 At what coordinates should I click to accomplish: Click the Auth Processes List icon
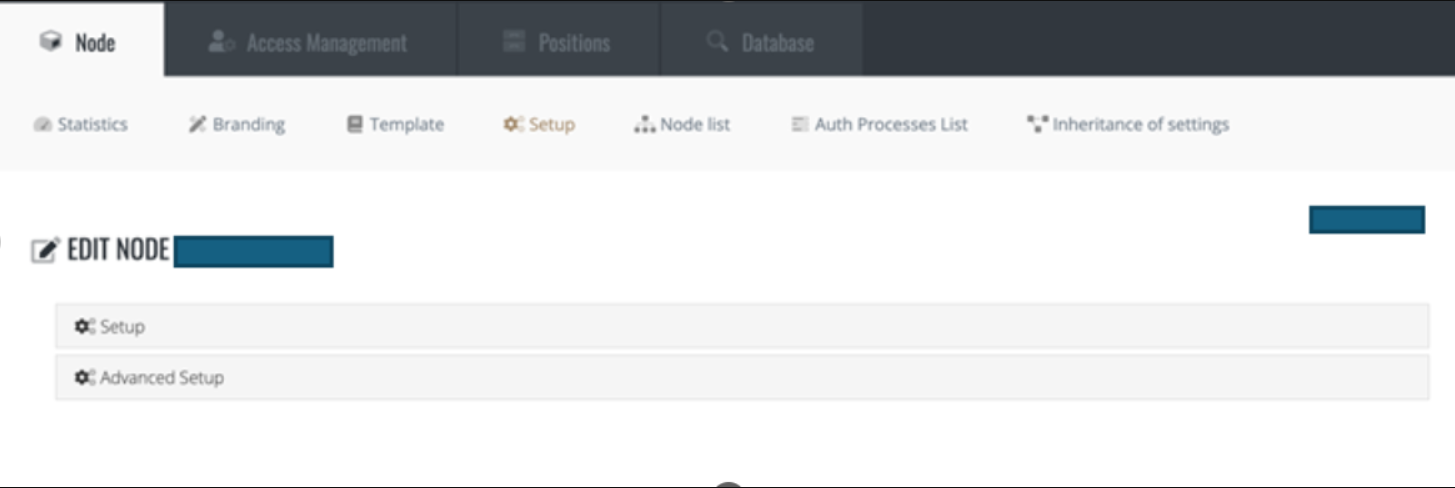pos(800,125)
